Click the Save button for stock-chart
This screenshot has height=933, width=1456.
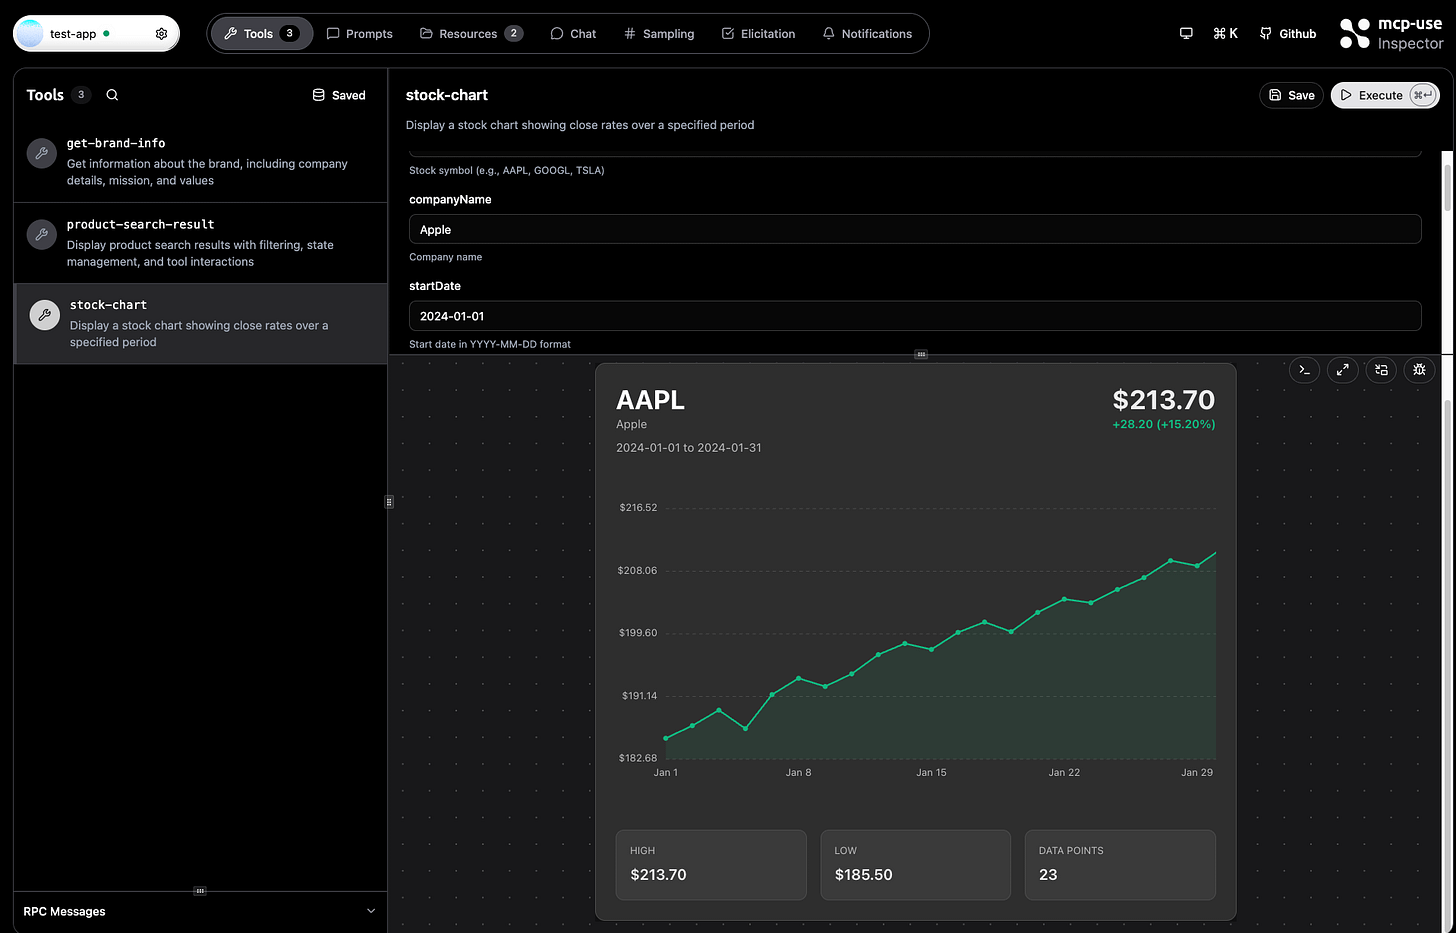1291,95
